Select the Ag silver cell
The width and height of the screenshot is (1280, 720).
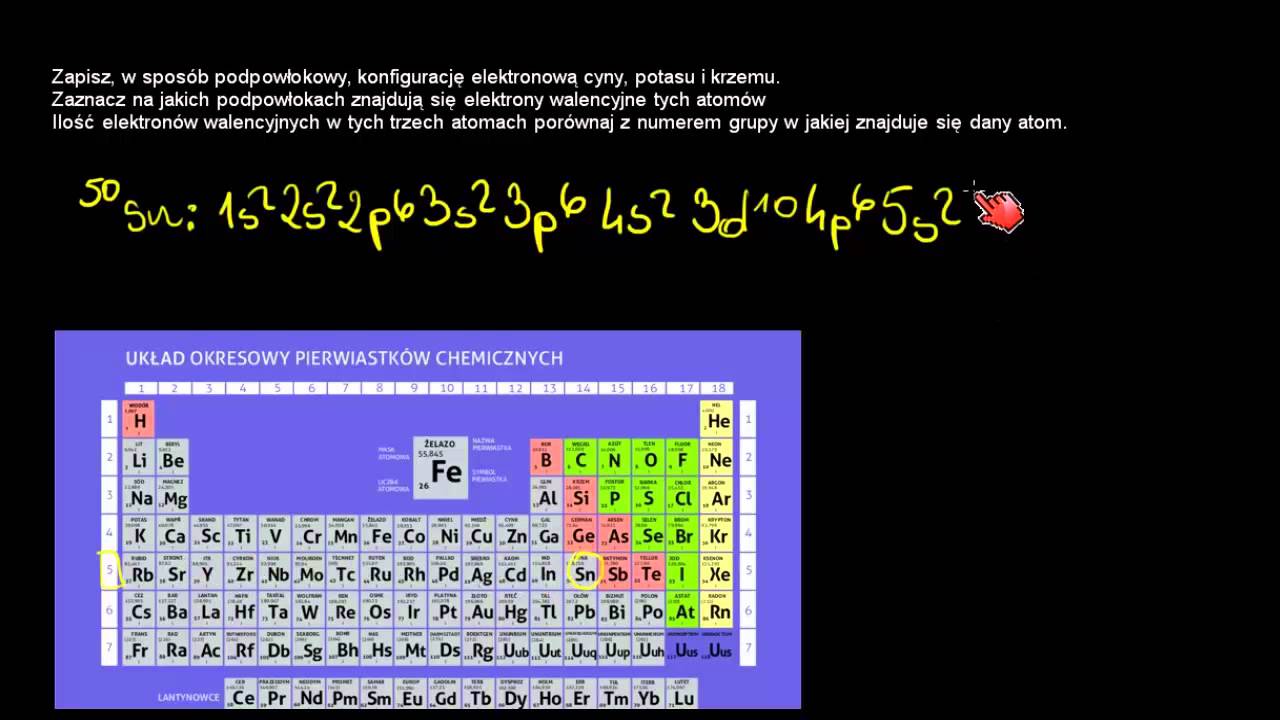point(480,571)
